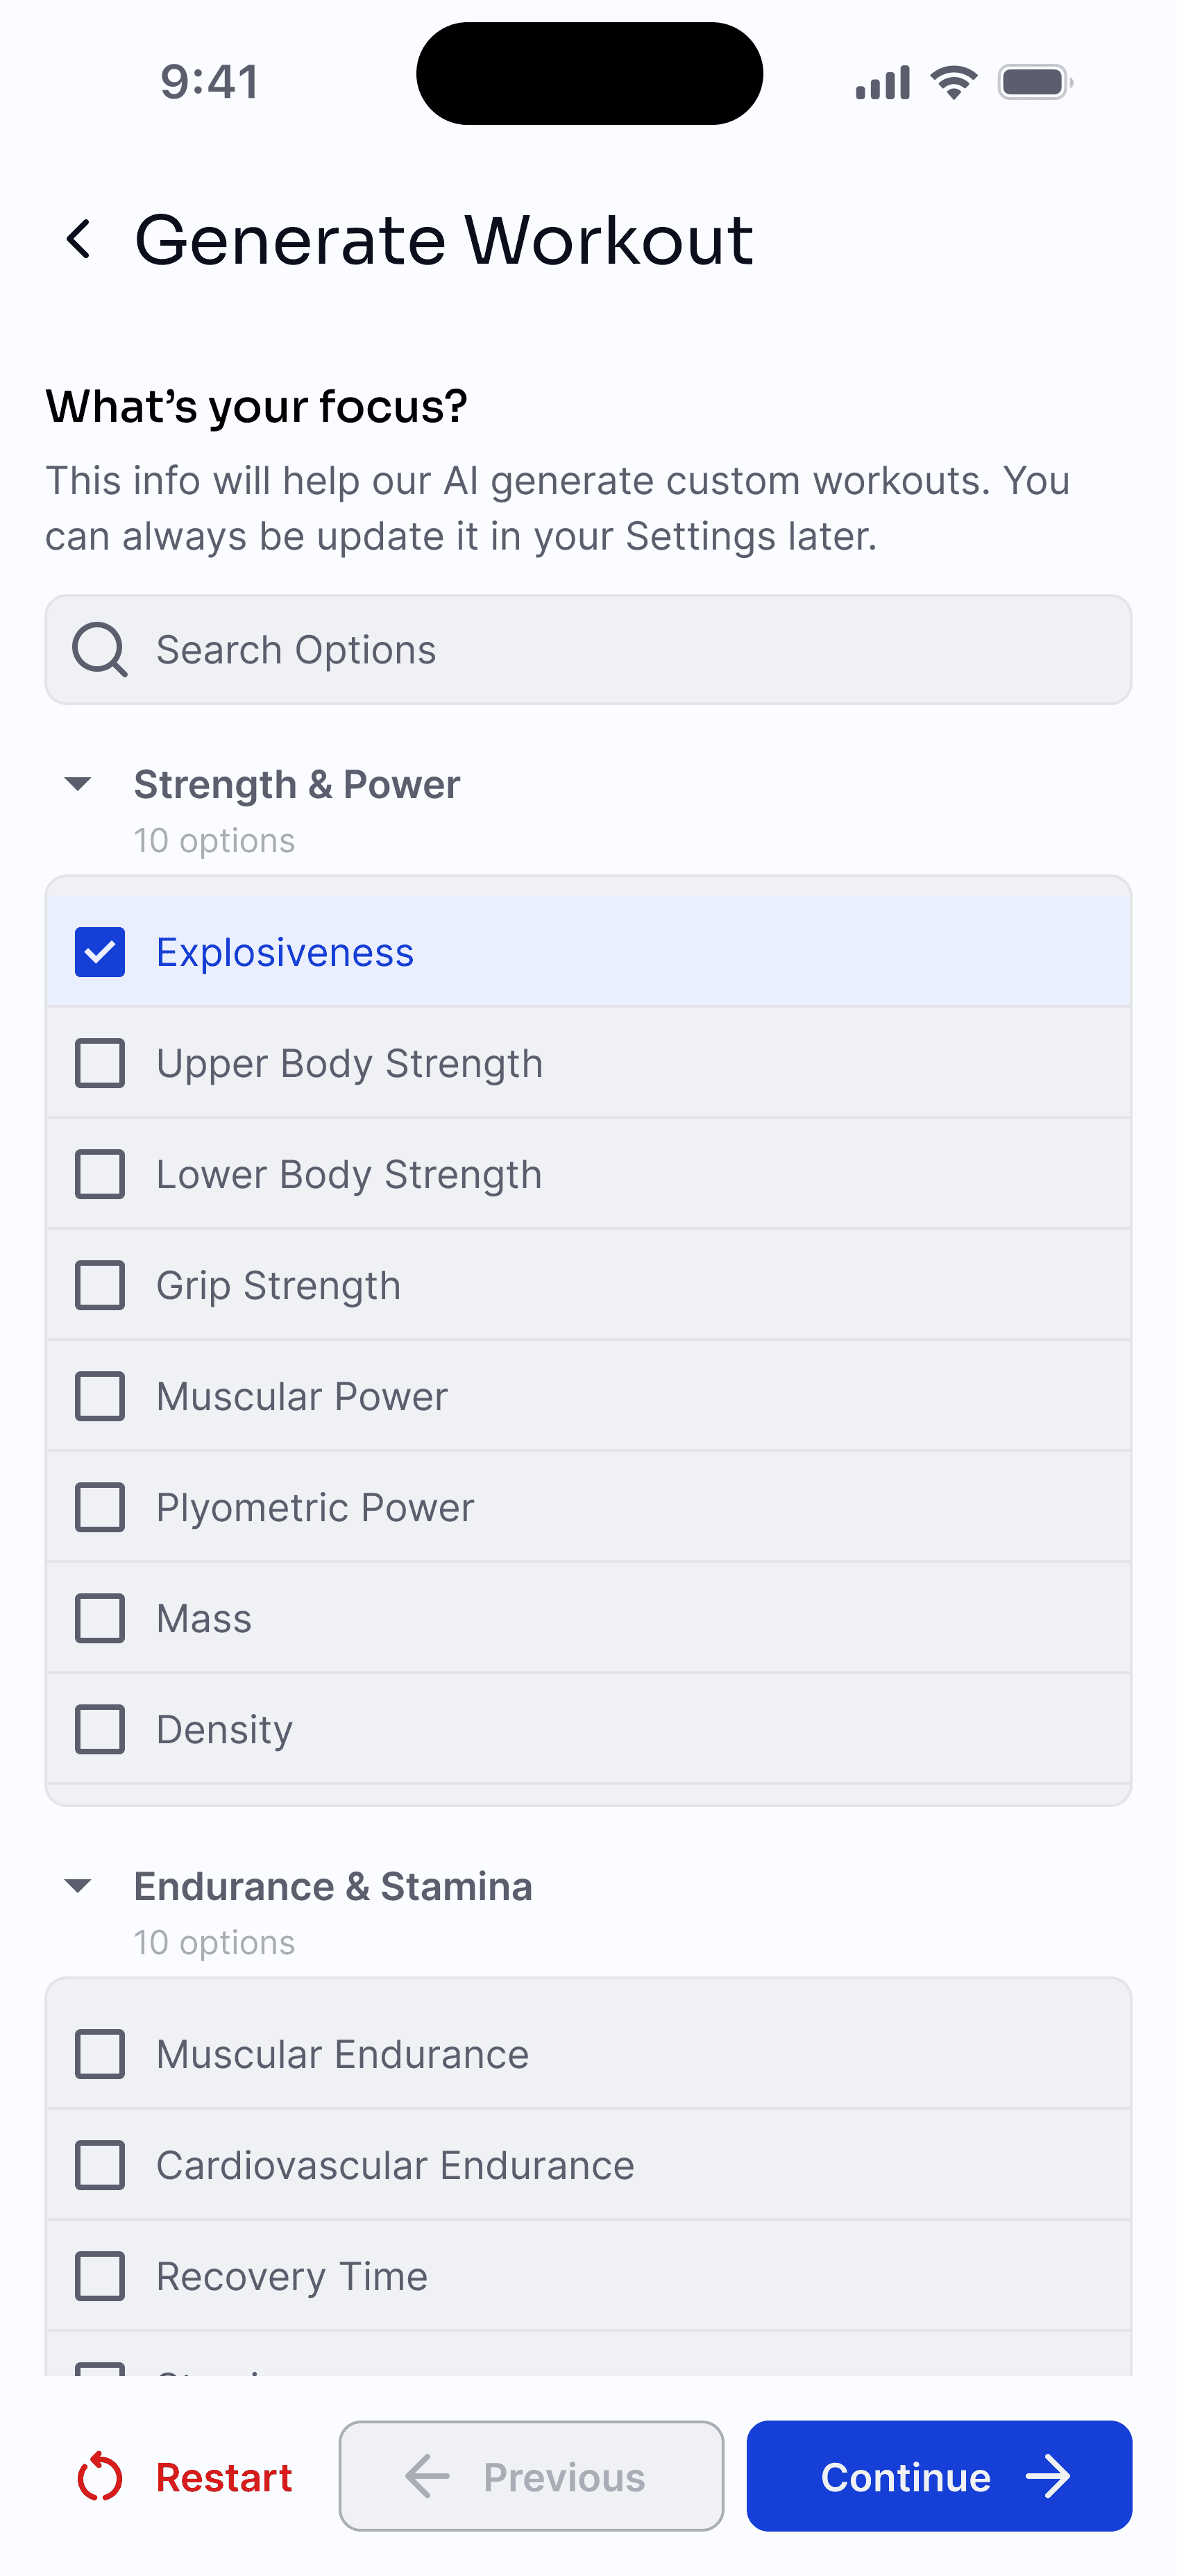Click the Restart text link
Screen dimensions: 1177x2576
(224, 2477)
